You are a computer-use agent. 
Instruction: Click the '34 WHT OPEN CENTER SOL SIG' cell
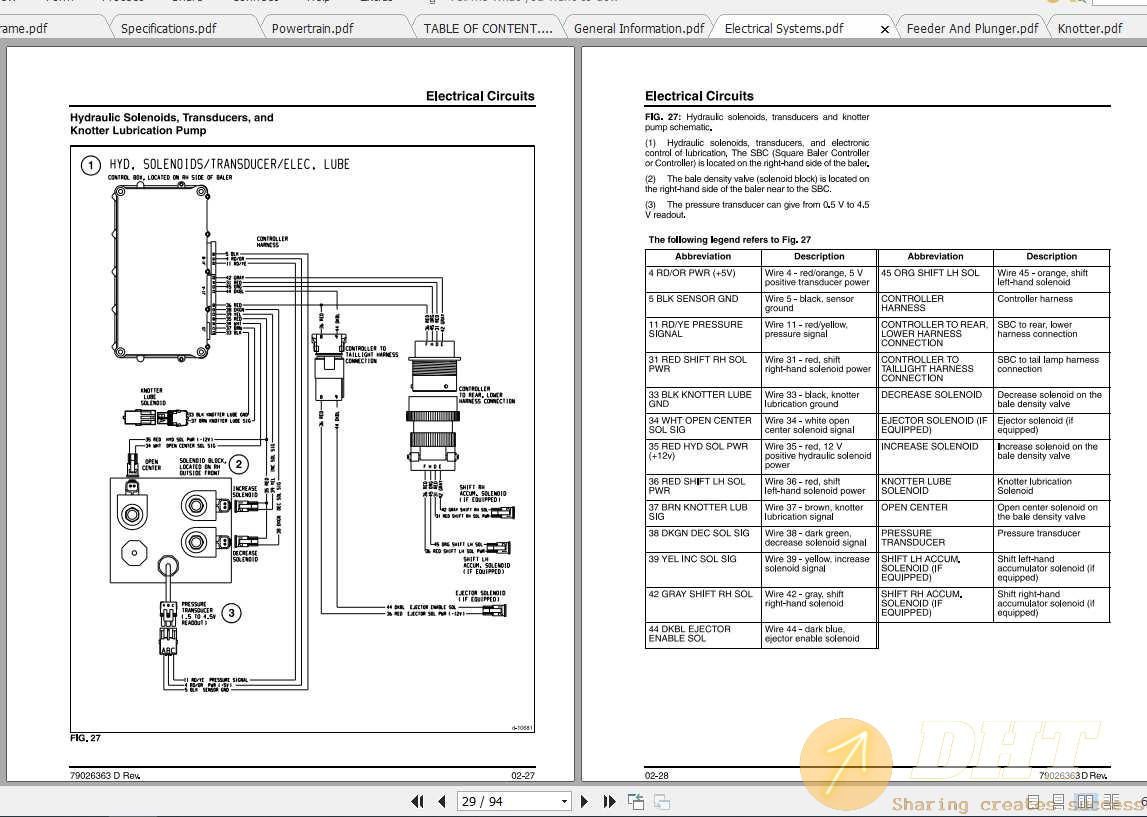pos(703,426)
